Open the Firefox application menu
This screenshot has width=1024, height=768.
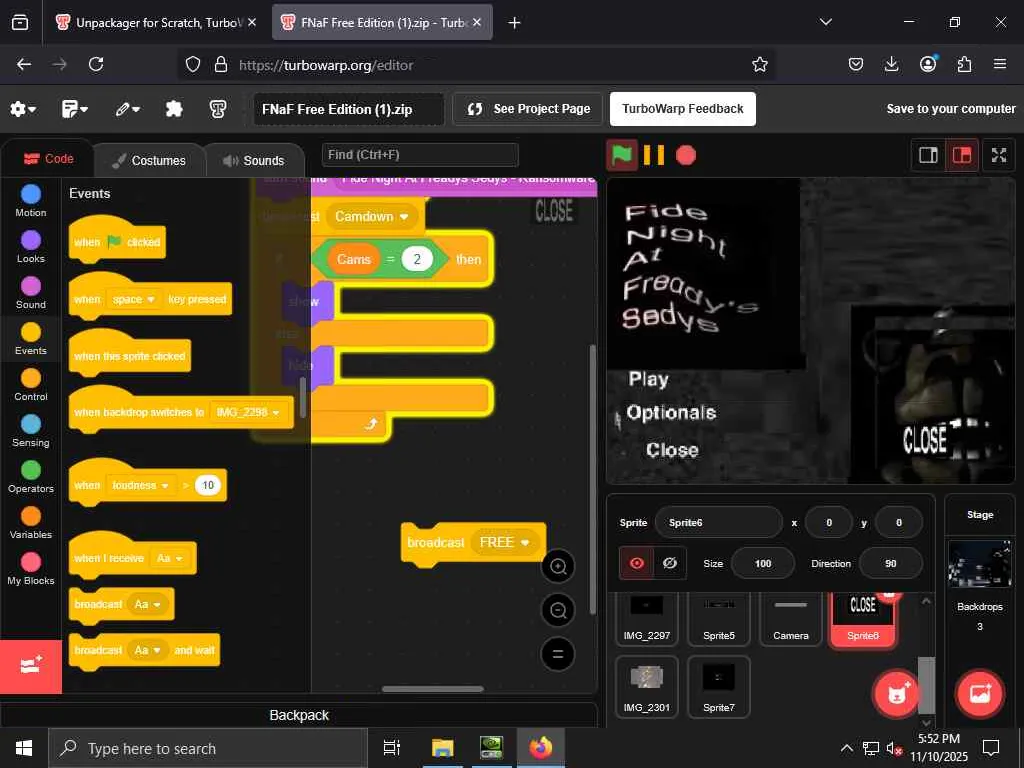point(1000,64)
